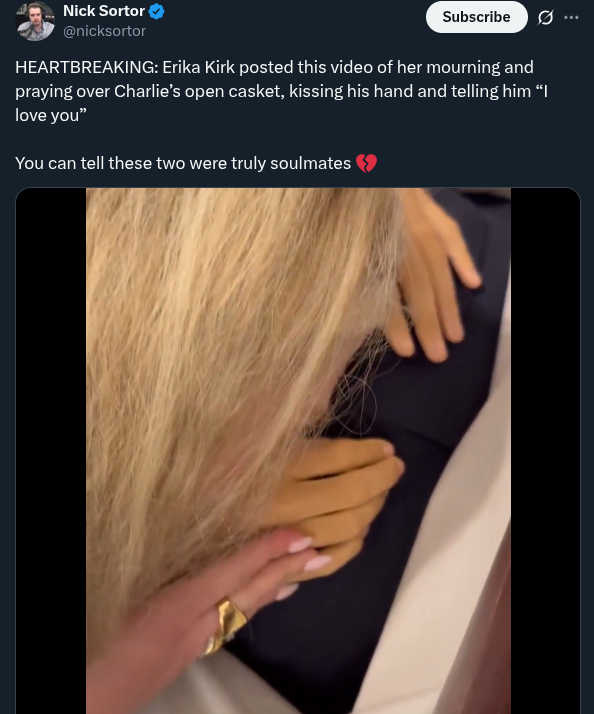This screenshot has width=594, height=714.
Task: Click the word HEARTBREAKING in the post
Action: tap(87, 67)
